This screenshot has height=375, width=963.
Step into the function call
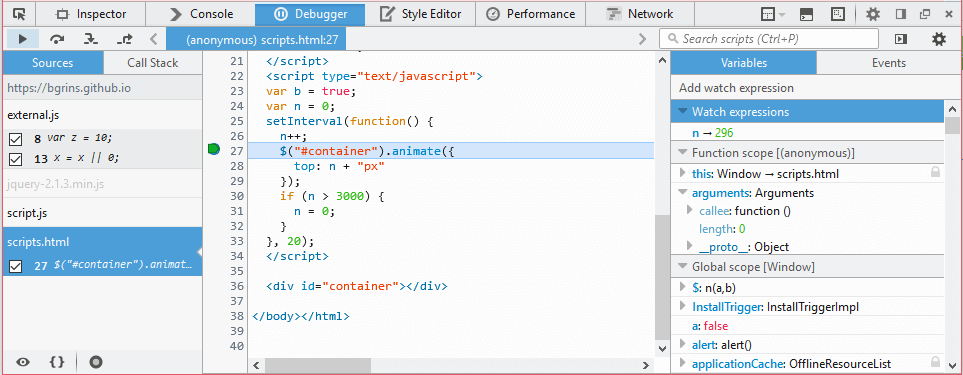[x=91, y=39]
